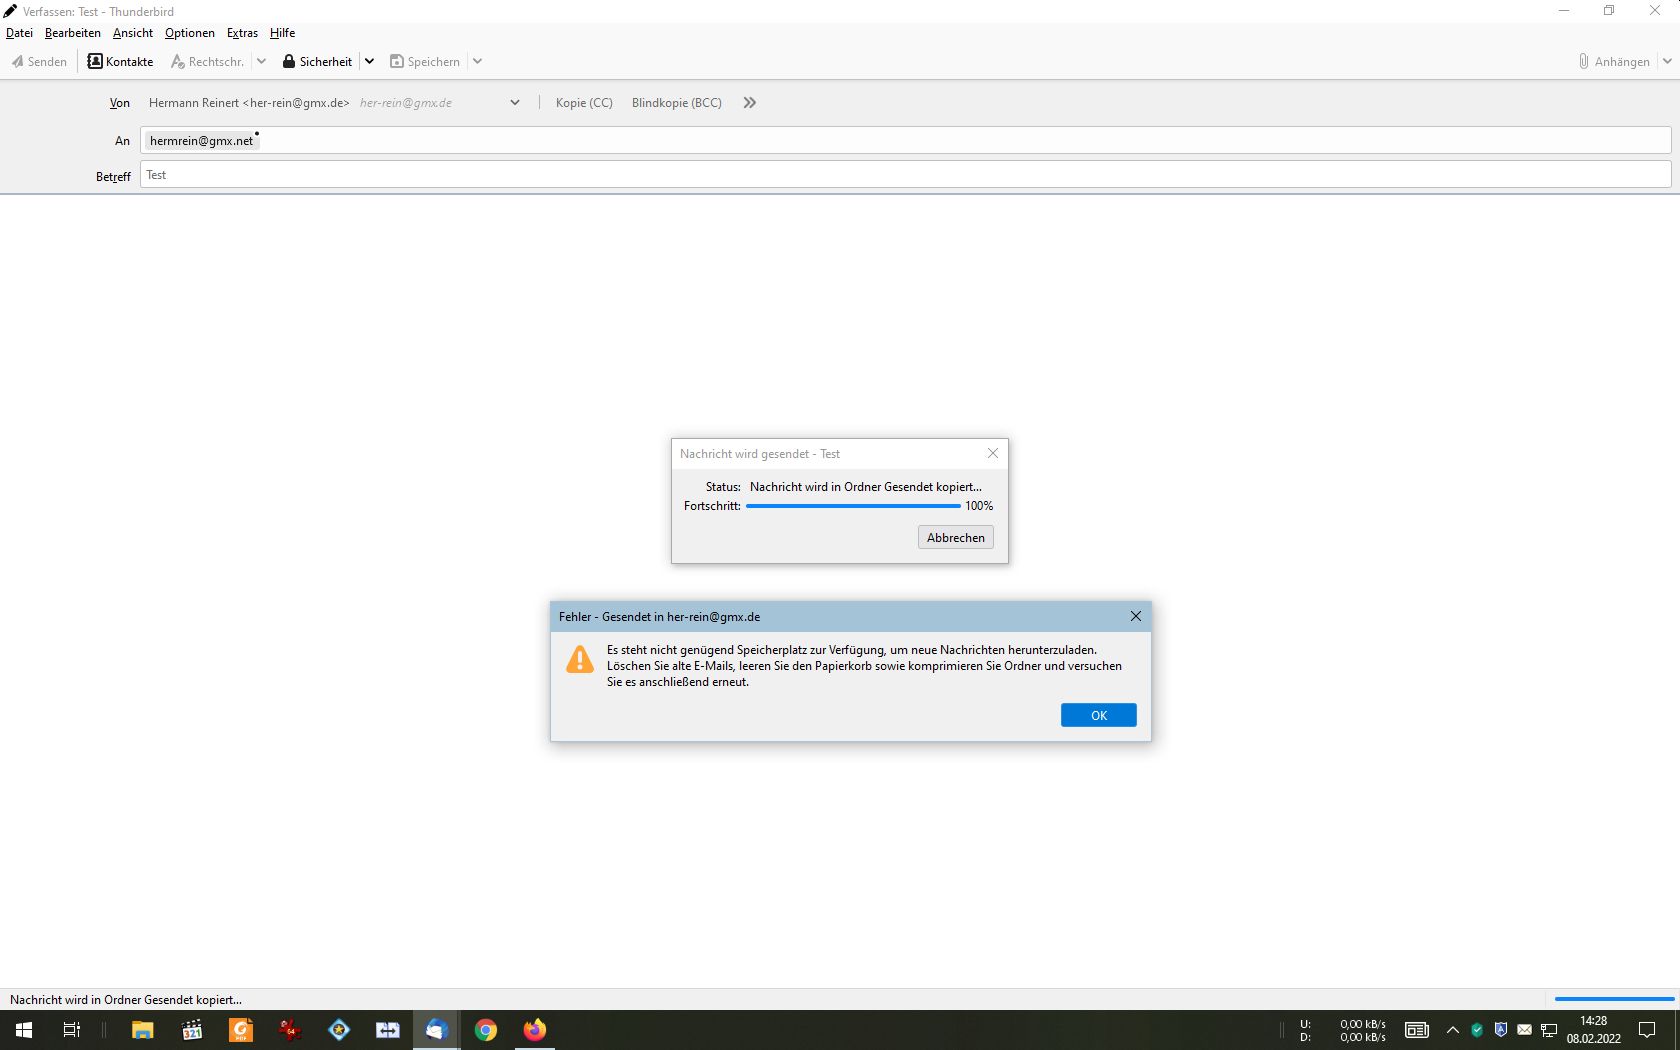Click the Sicherheit lock button
The width and height of the screenshot is (1680, 1050).
[x=317, y=62]
